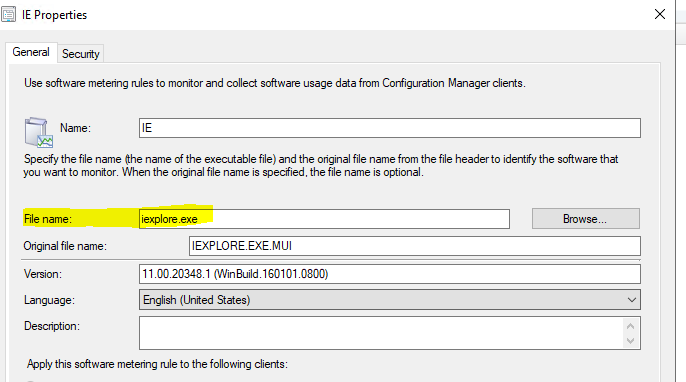This screenshot has height=382, width=686.
Task: Close the IE Properties dialog
Action: [660, 14]
